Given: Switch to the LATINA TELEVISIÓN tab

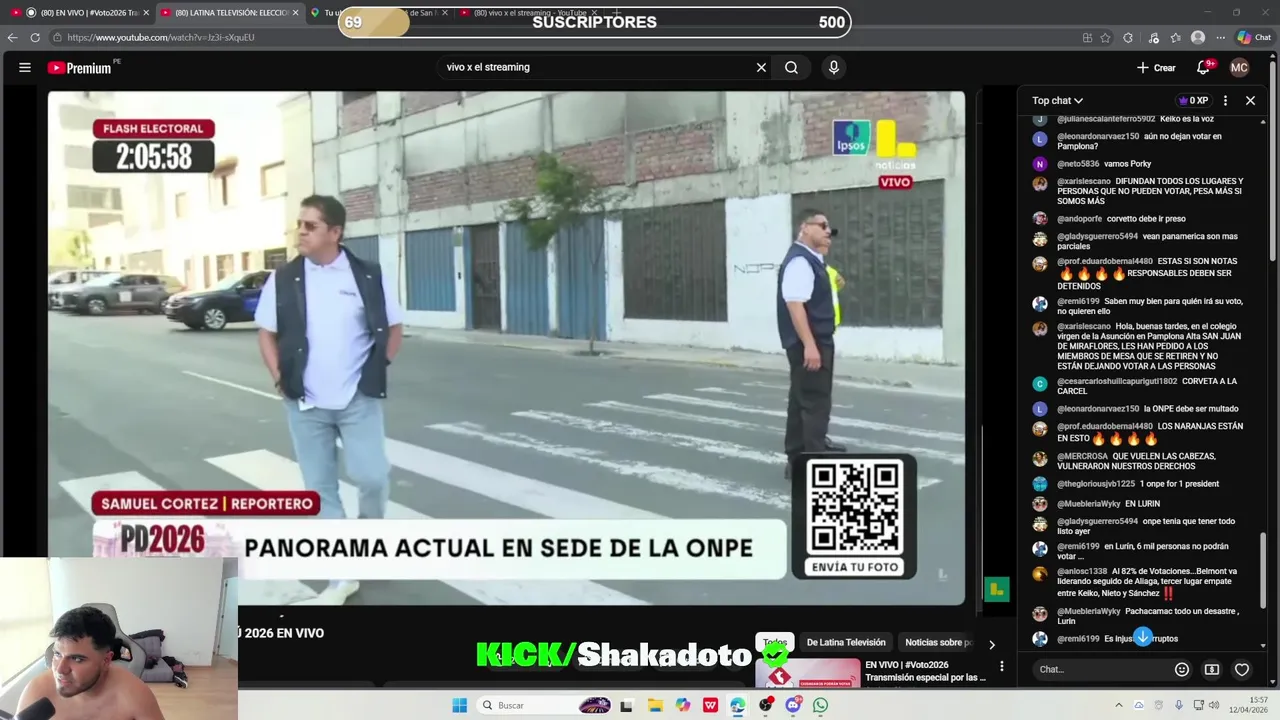Looking at the screenshot, I should click(x=229, y=12).
